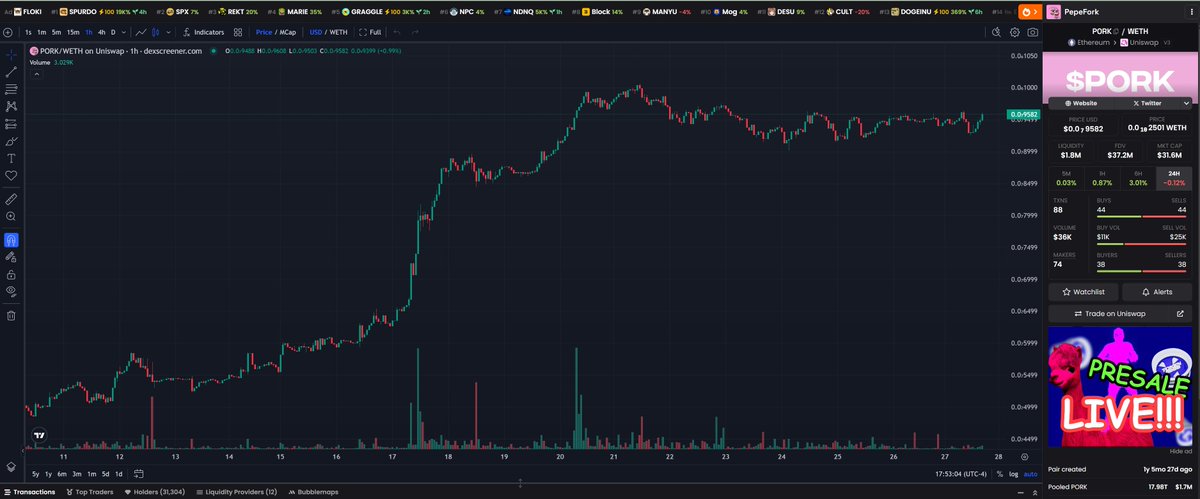Click the undo arrow
1200x499 pixels.
point(398,32)
